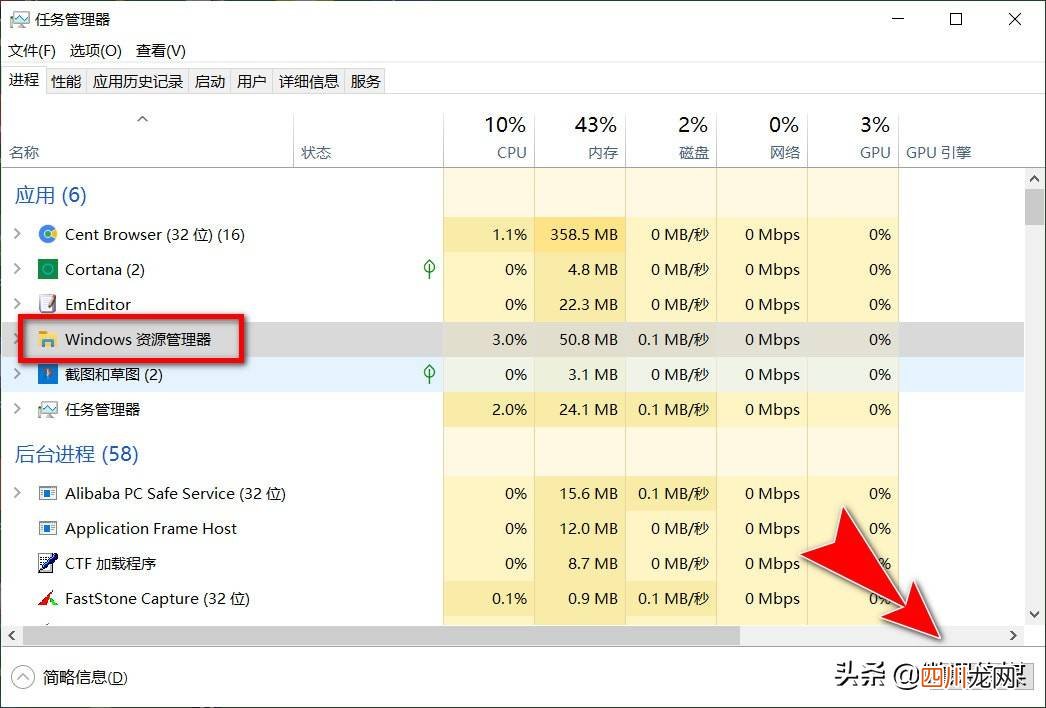Expand the 任务管理器 process group

click(x=17, y=408)
